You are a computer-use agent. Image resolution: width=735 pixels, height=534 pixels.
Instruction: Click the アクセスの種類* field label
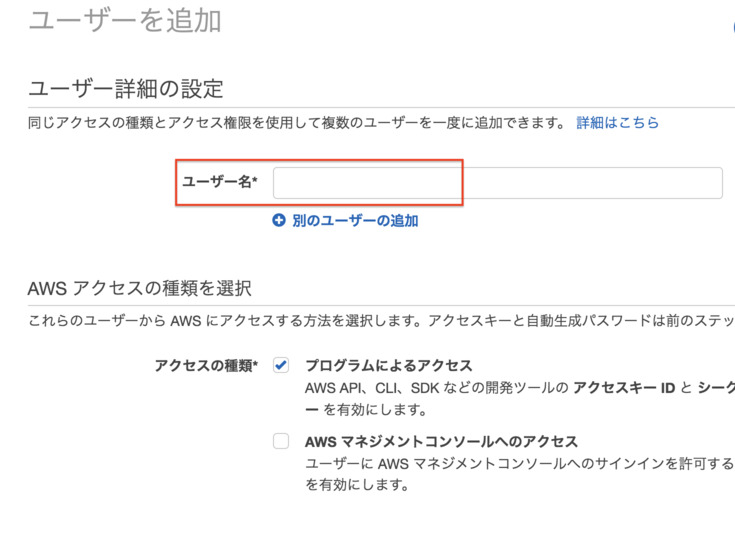[x=206, y=366]
